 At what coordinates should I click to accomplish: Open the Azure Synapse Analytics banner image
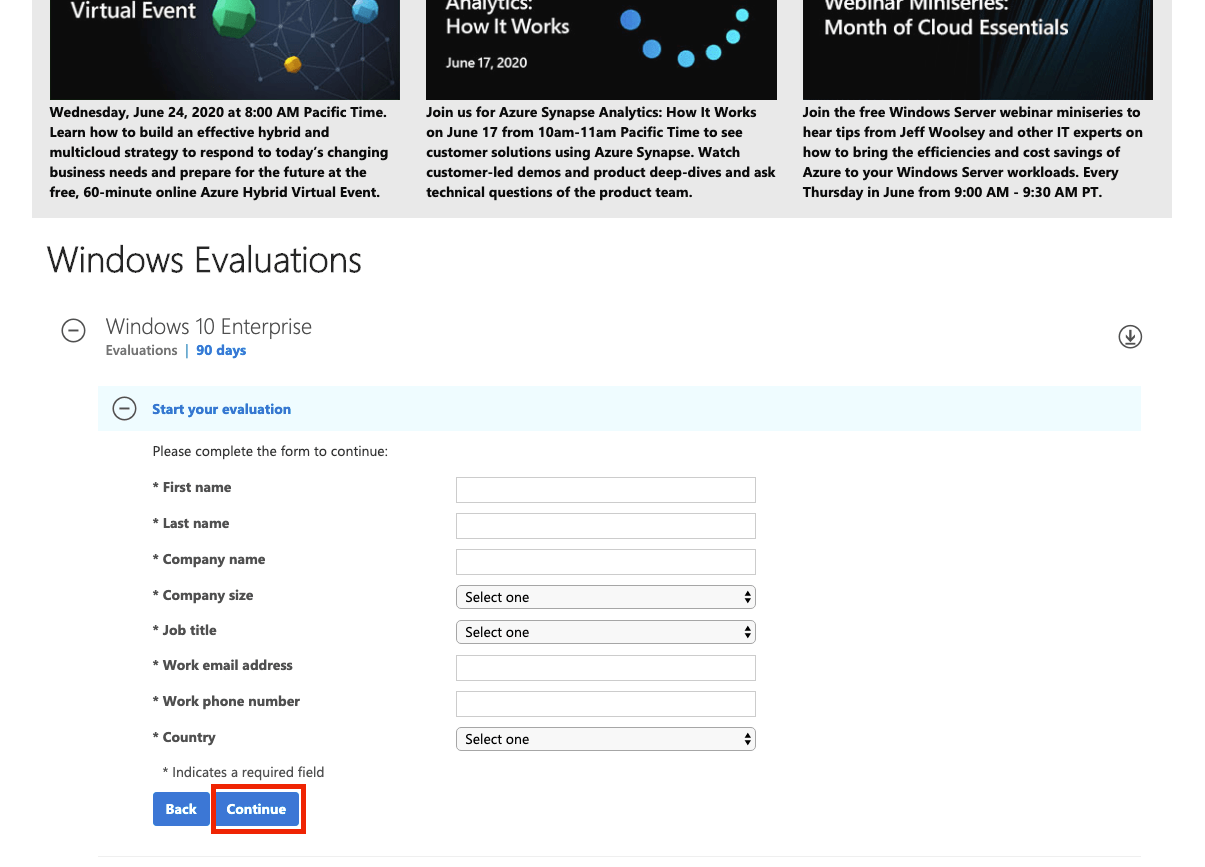(601, 48)
